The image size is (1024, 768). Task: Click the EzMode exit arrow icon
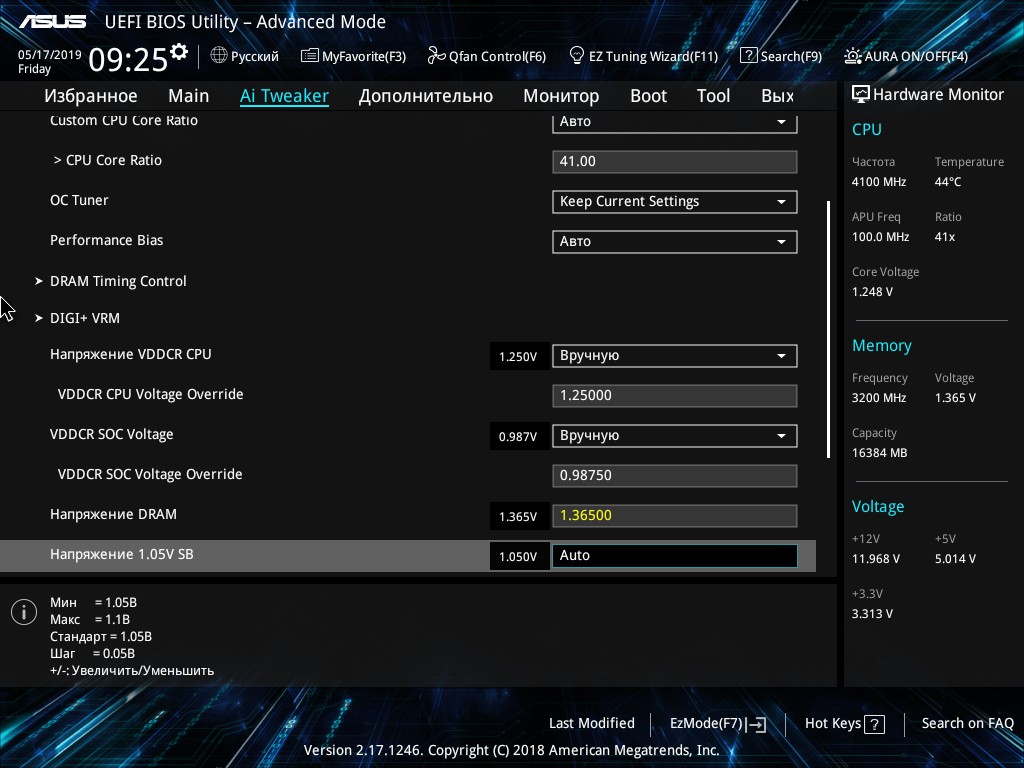(x=756, y=724)
